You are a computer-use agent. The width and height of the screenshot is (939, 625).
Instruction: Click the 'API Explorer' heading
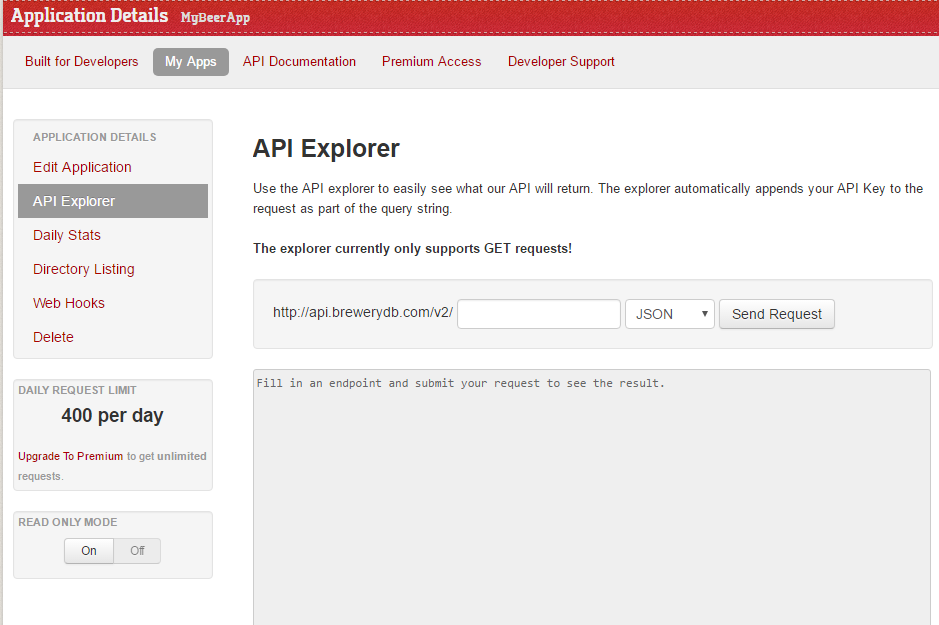[x=326, y=148]
